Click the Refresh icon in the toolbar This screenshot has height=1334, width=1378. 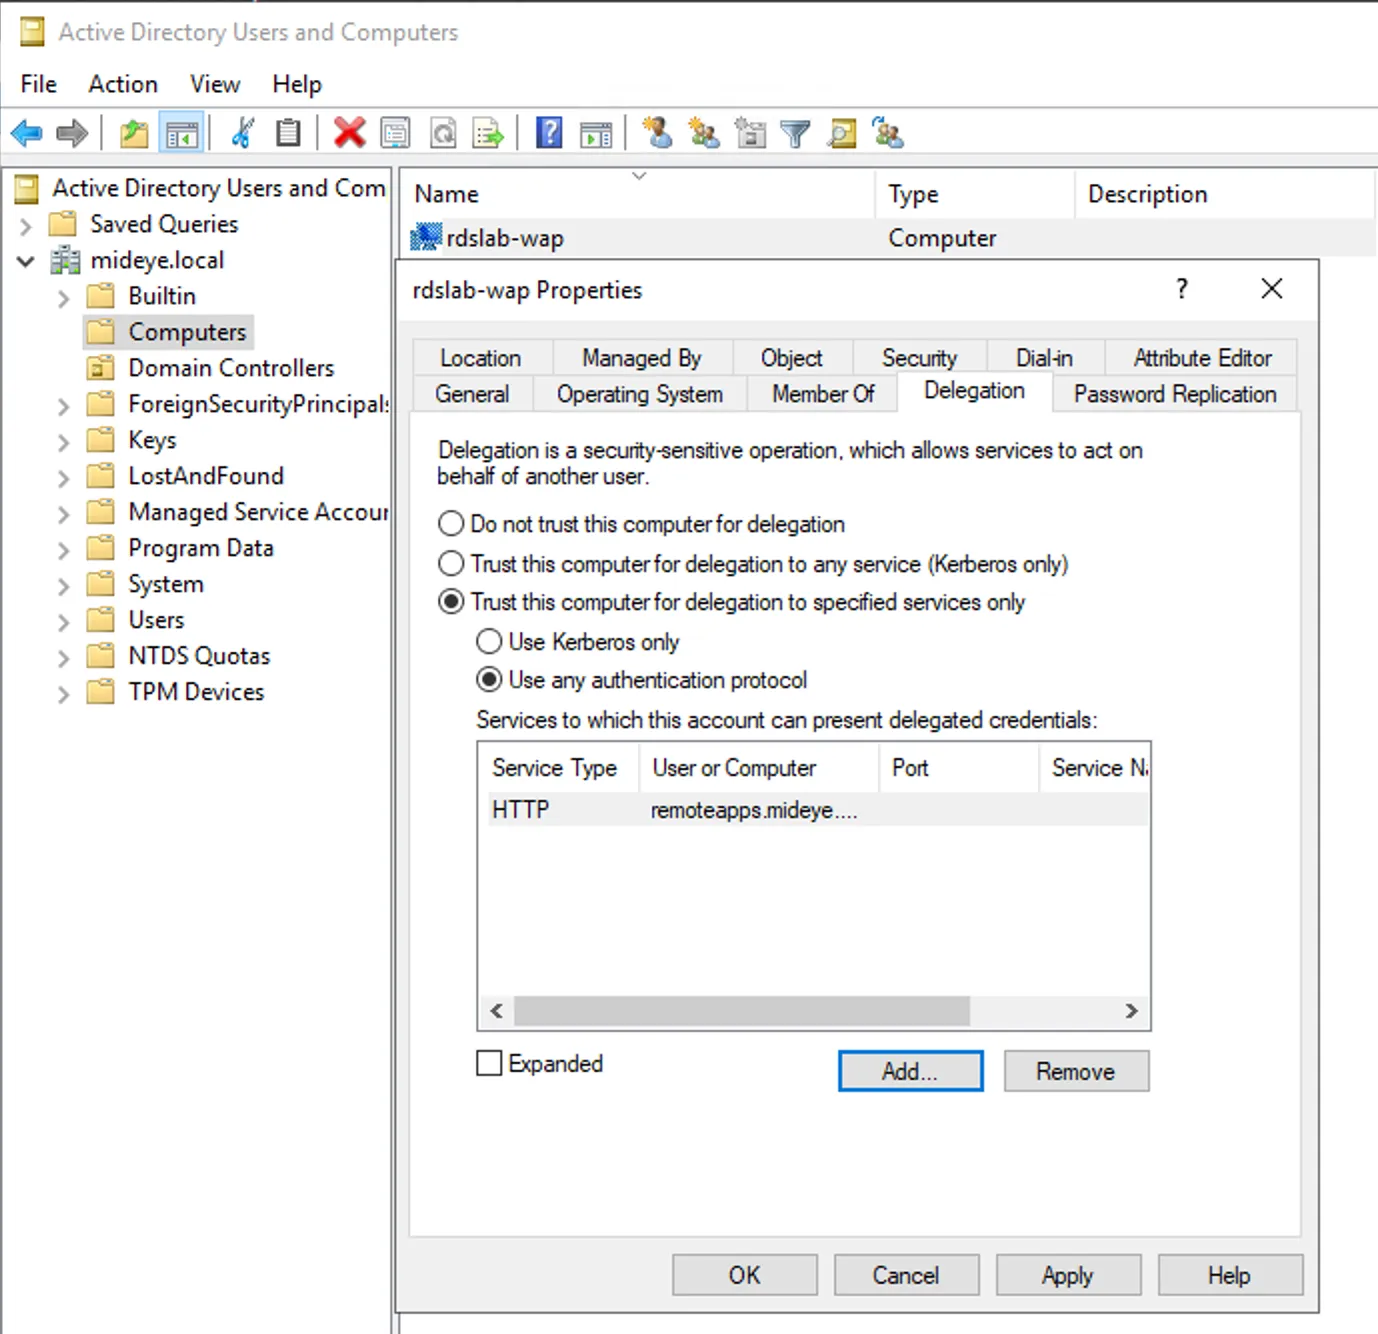click(444, 132)
